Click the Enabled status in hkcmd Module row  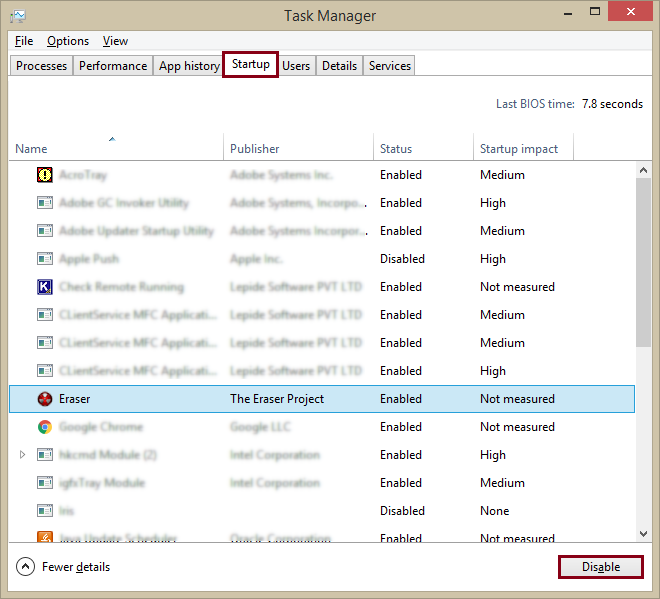401,455
